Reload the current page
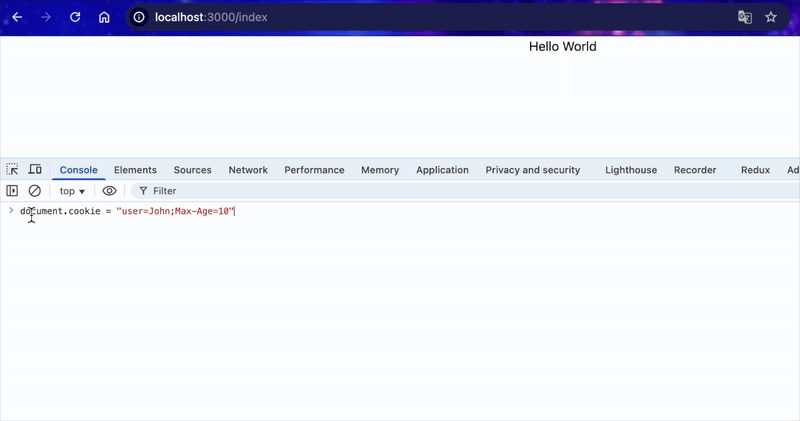The width and height of the screenshot is (800, 421). pyautogui.click(x=75, y=17)
